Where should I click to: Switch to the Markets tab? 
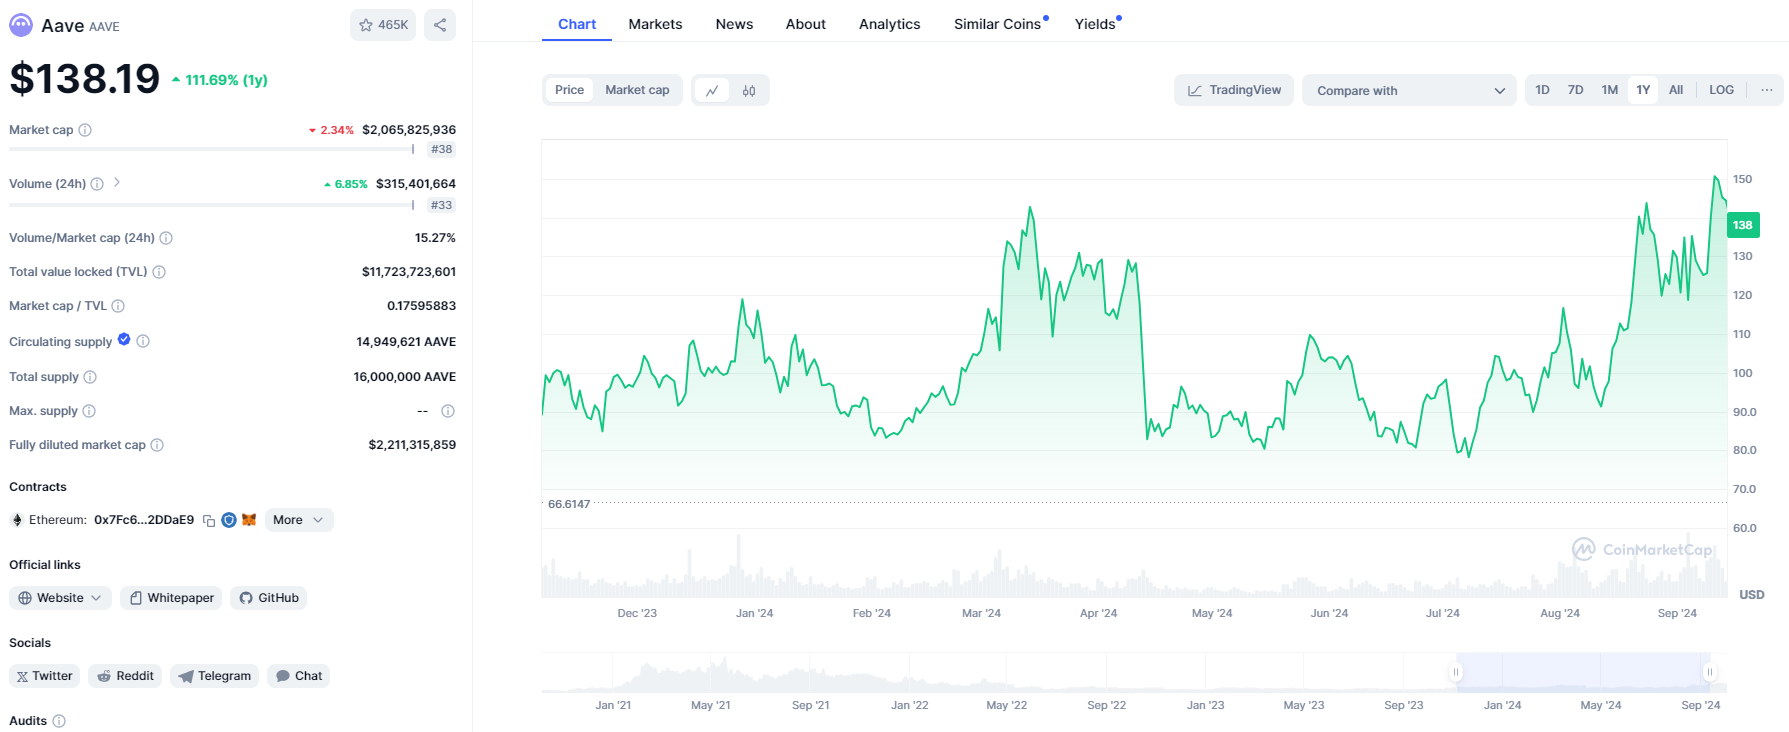click(x=655, y=24)
